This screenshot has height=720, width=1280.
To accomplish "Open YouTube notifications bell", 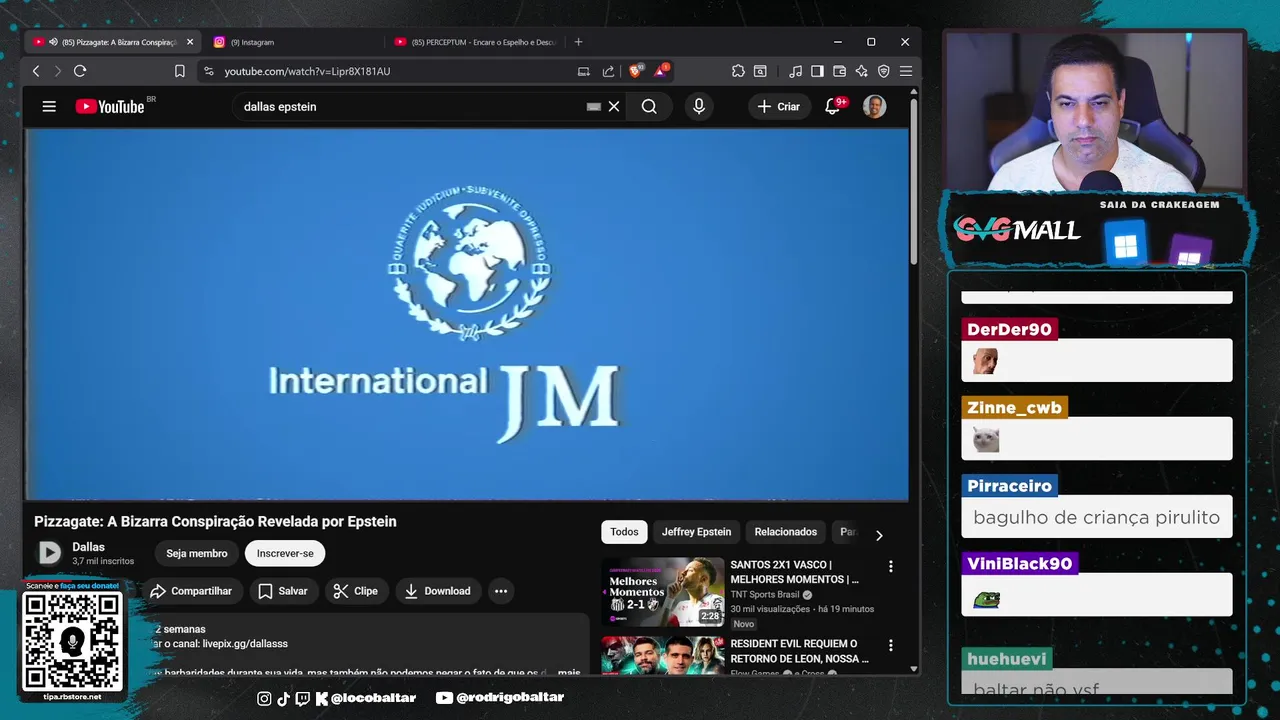I will point(832,106).
